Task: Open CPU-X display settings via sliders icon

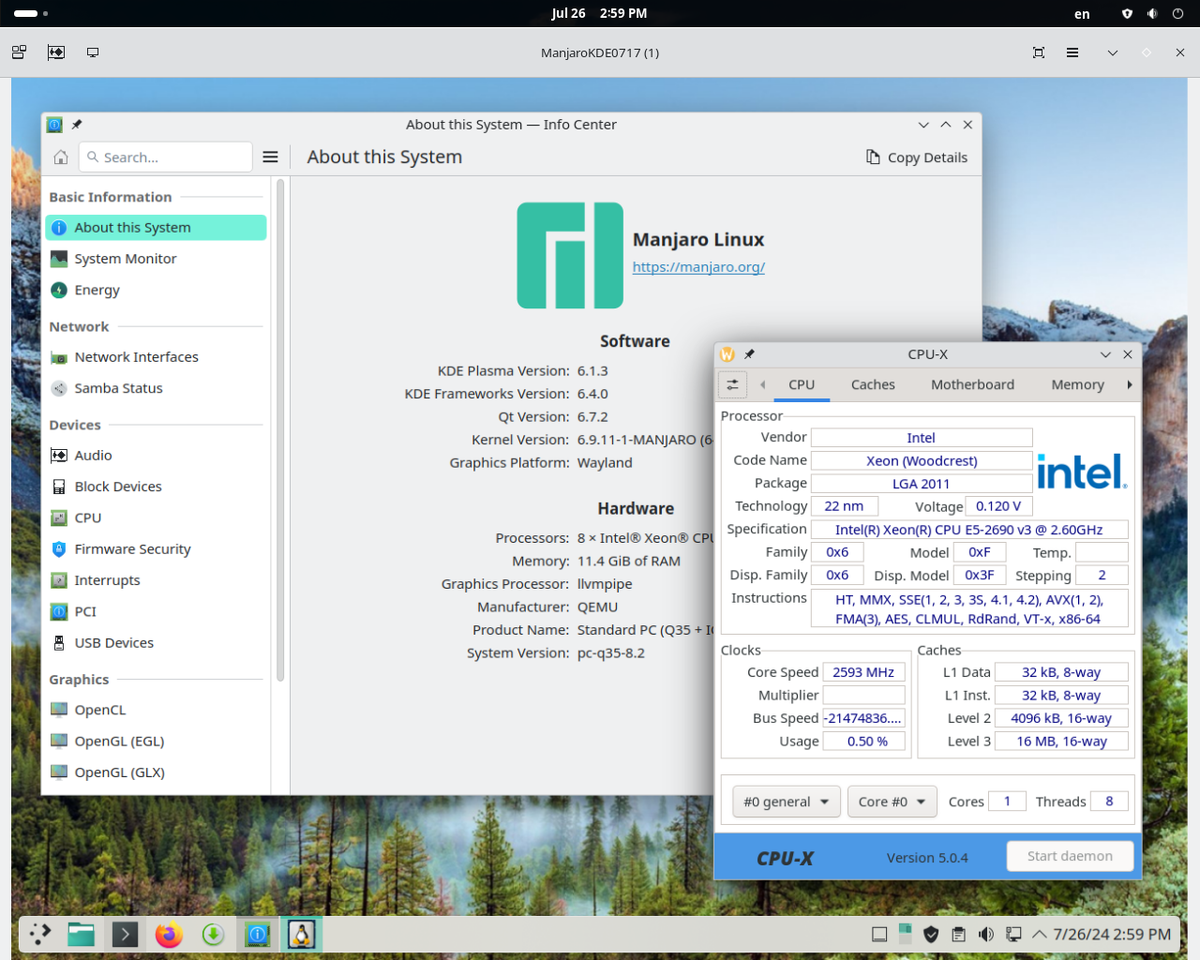Action: pyautogui.click(x=731, y=384)
